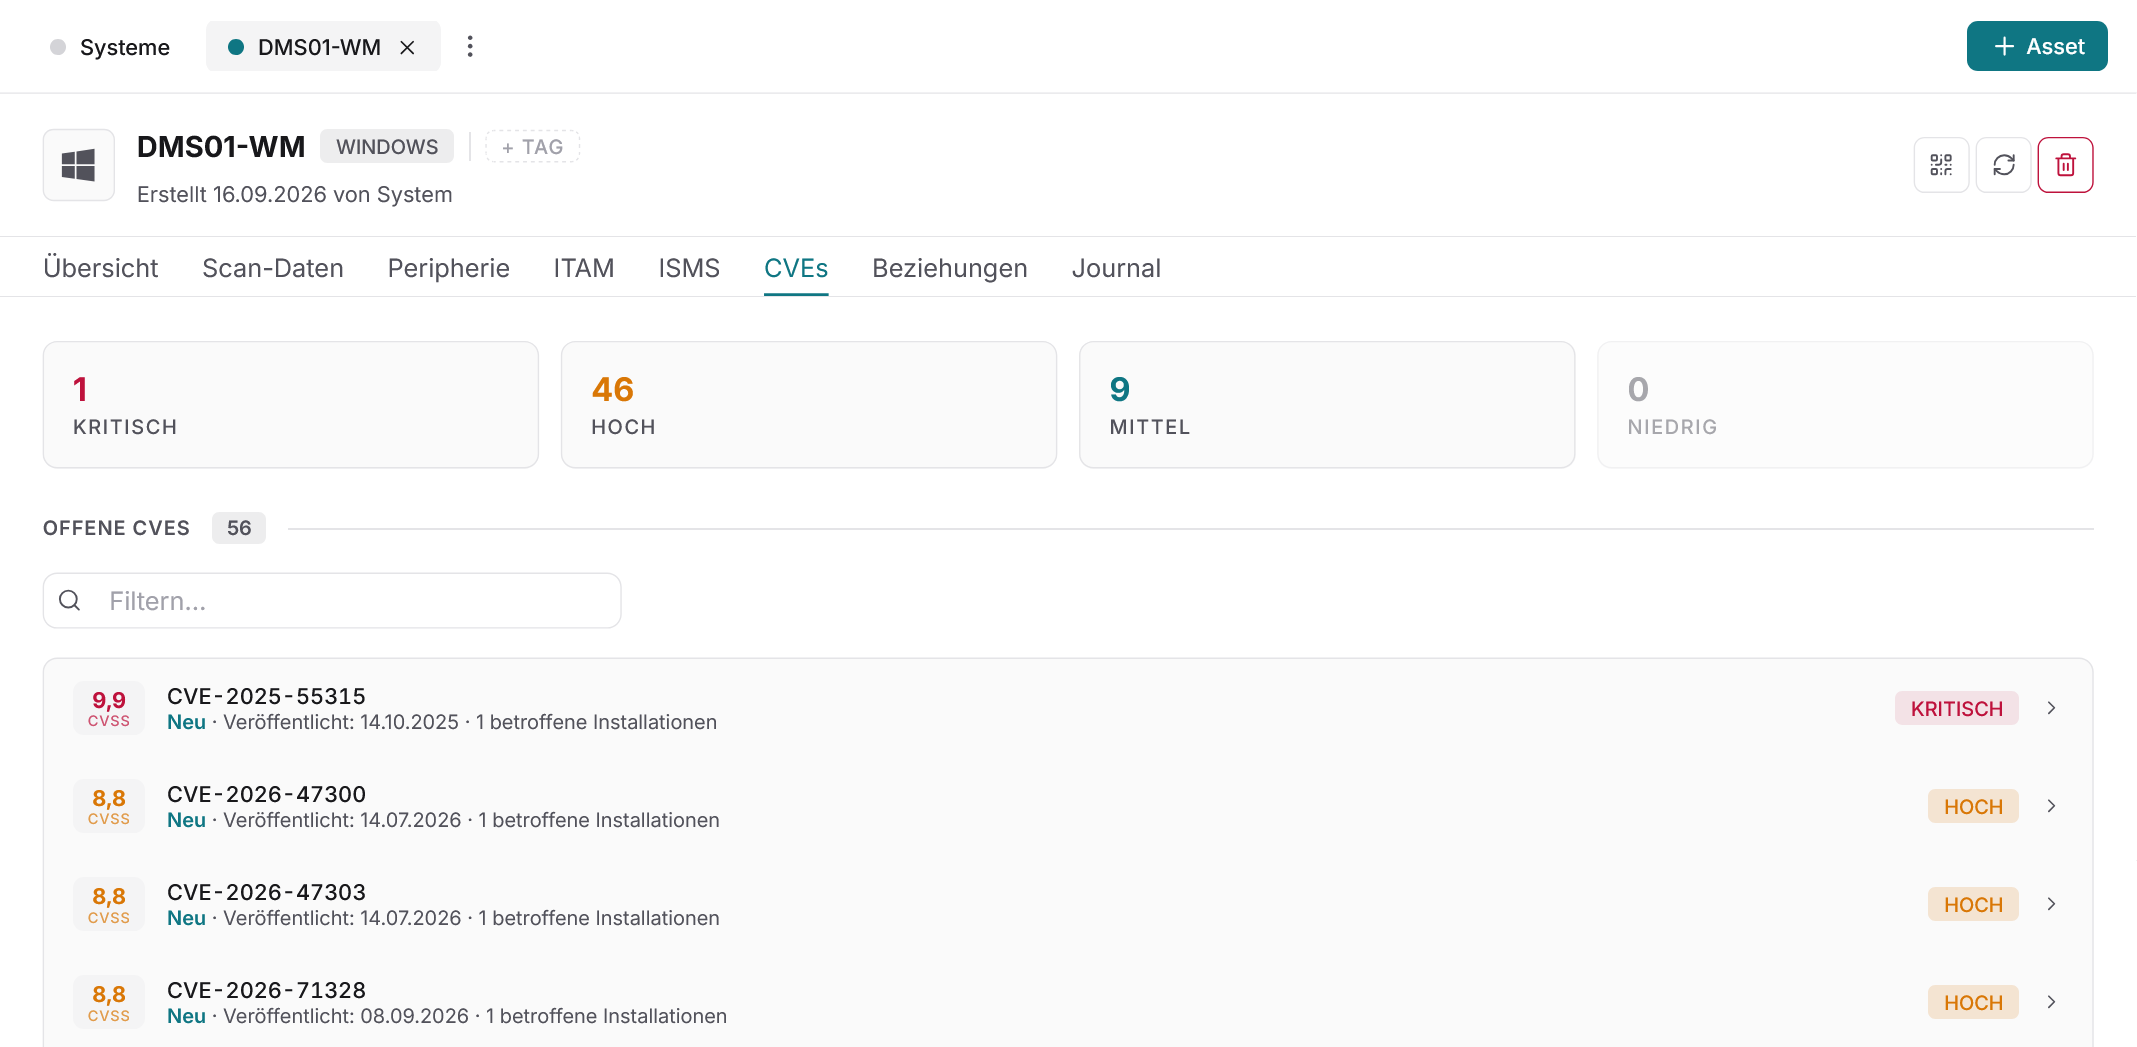Screen dimensions: 2137x1047
Task: Expand CVE-2026-47300 row chevron
Action: click(x=2051, y=806)
